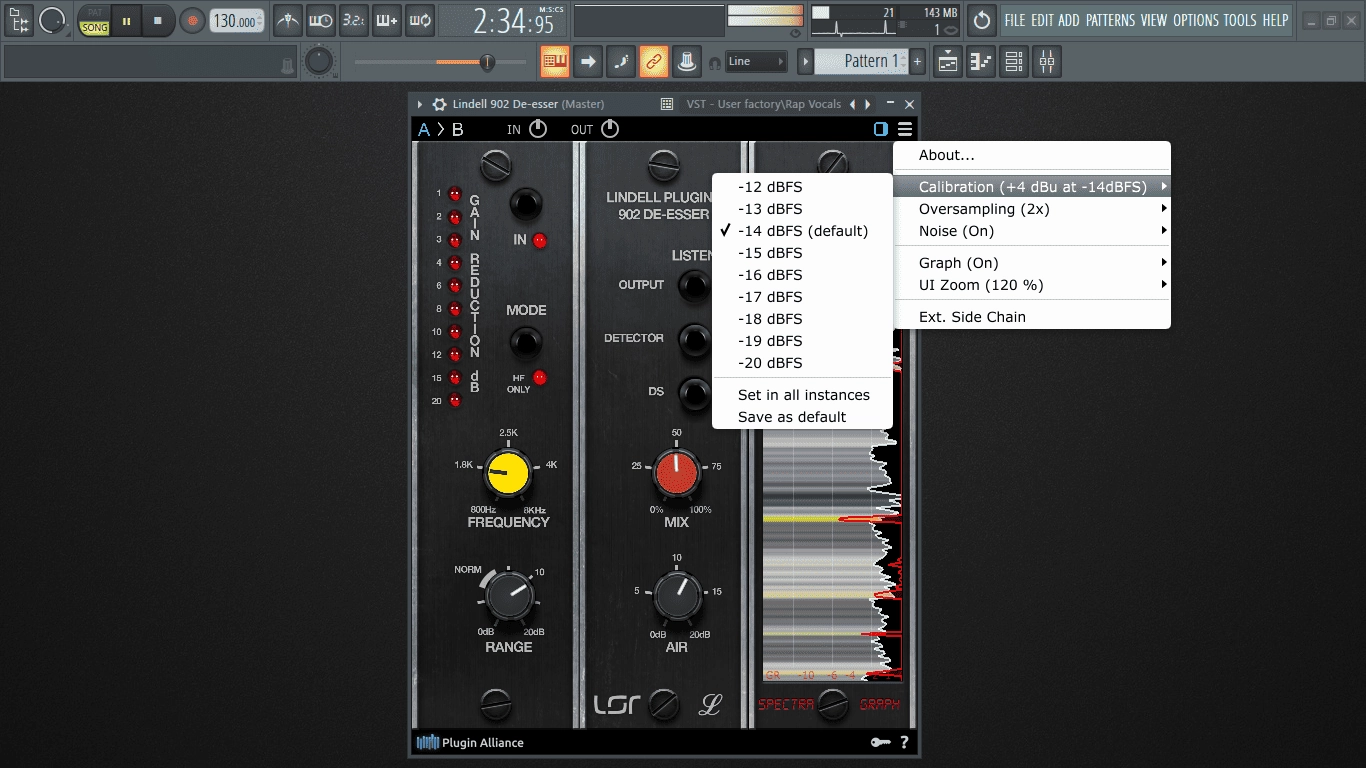
Task: Click the undo history circular arrow icon
Action: click(982, 20)
